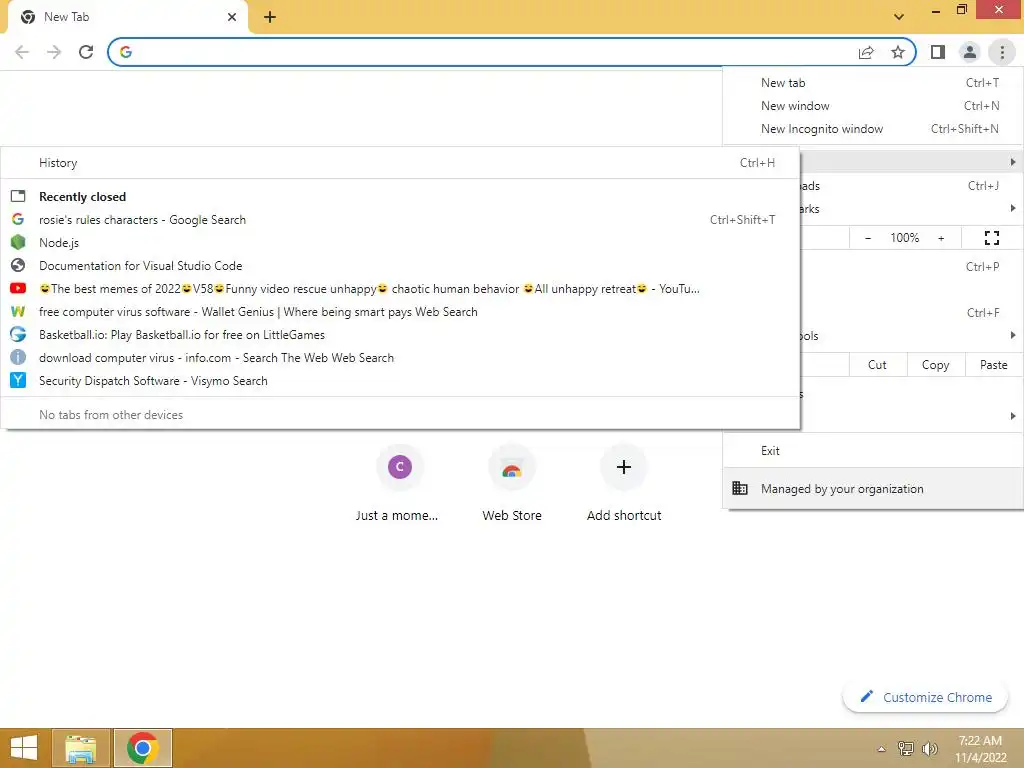The height and width of the screenshot is (768, 1024).
Task: Open the side panel icon
Action: point(938,52)
